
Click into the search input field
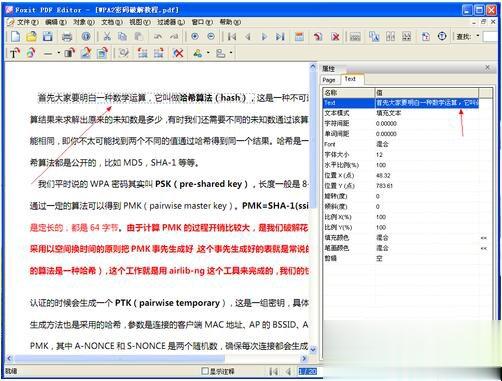tap(491, 36)
